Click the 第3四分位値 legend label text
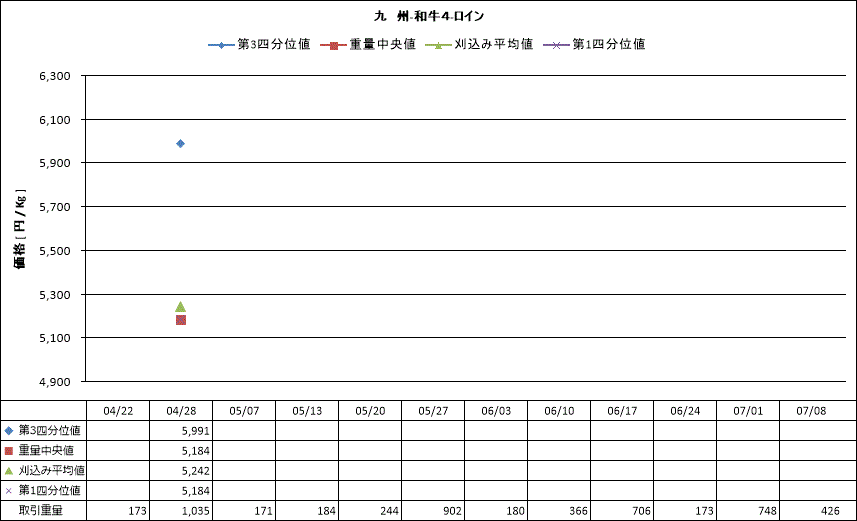The width and height of the screenshot is (857, 521). click(274, 44)
